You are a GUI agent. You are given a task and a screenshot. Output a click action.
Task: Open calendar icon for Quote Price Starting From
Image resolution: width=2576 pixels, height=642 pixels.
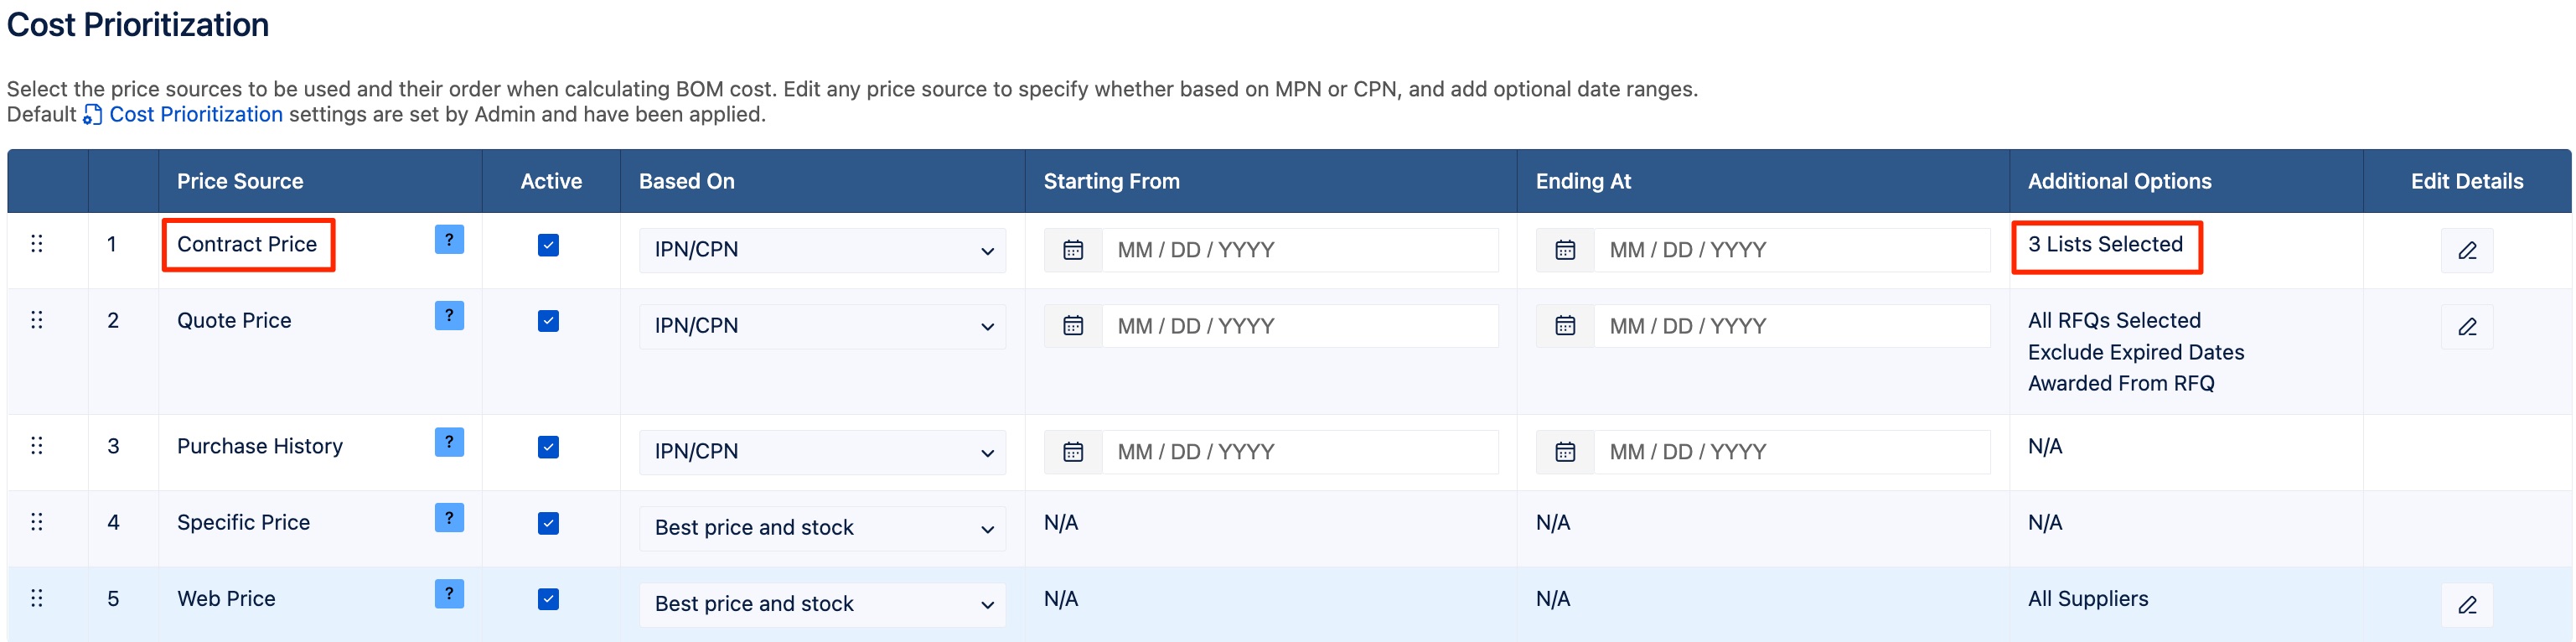pos(1073,326)
